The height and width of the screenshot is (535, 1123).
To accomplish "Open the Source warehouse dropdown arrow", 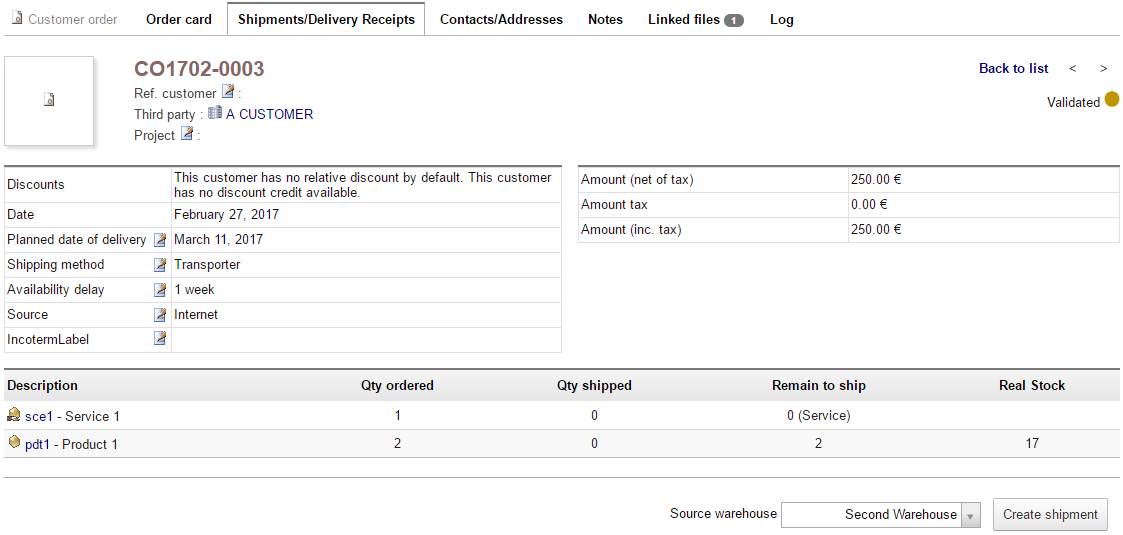I will (971, 515).
